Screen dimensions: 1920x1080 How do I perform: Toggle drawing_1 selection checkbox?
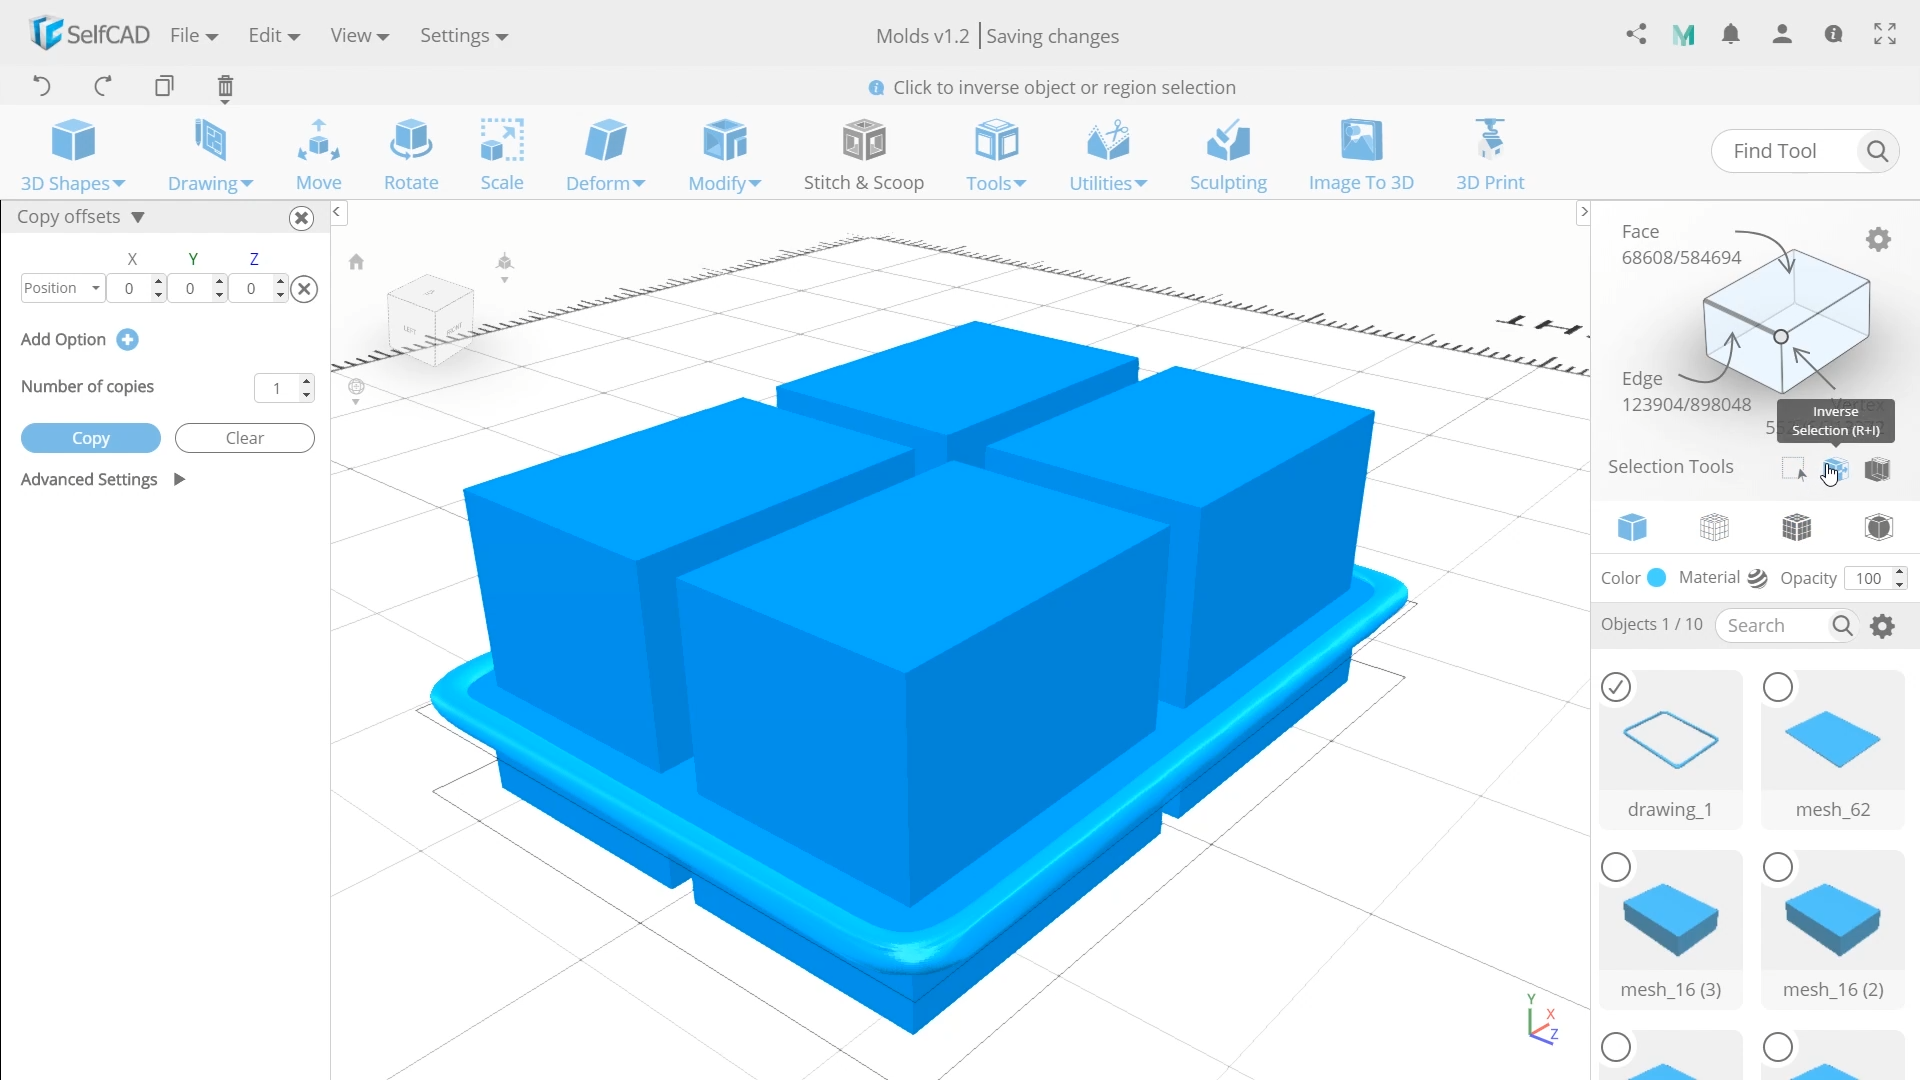point(1616,687)
